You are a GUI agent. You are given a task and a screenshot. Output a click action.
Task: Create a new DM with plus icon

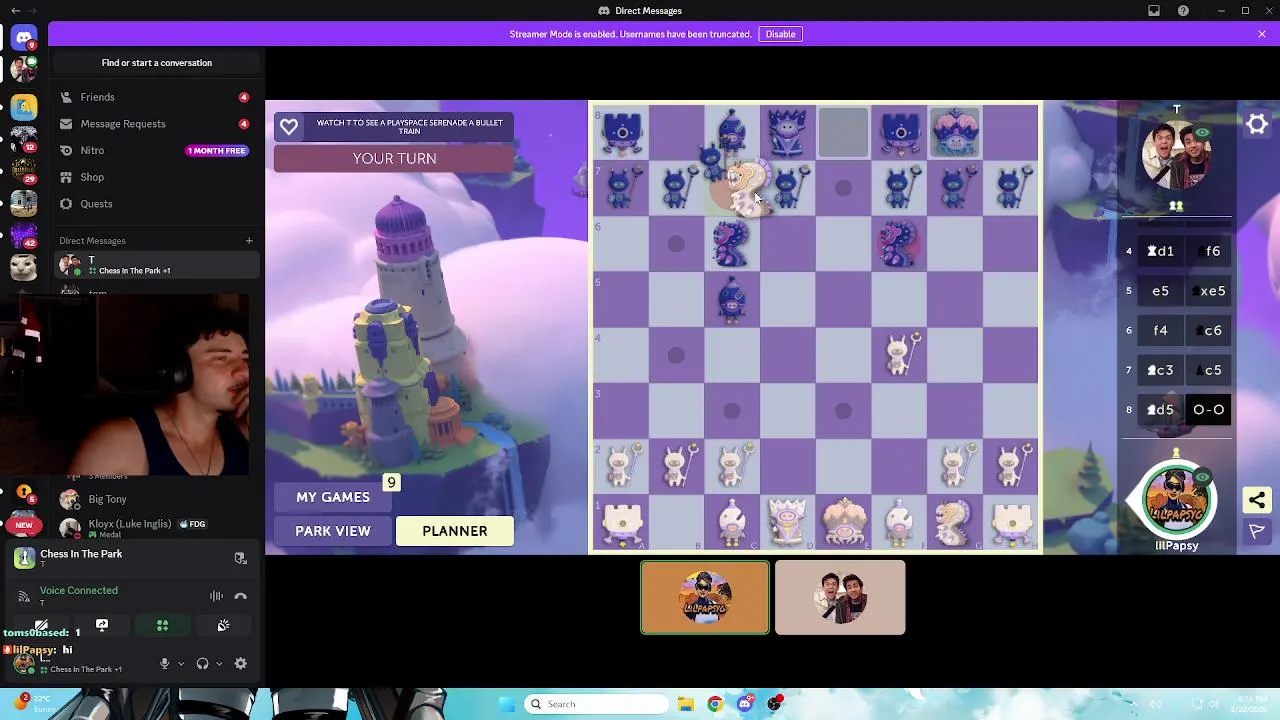(x=249, y=240)
